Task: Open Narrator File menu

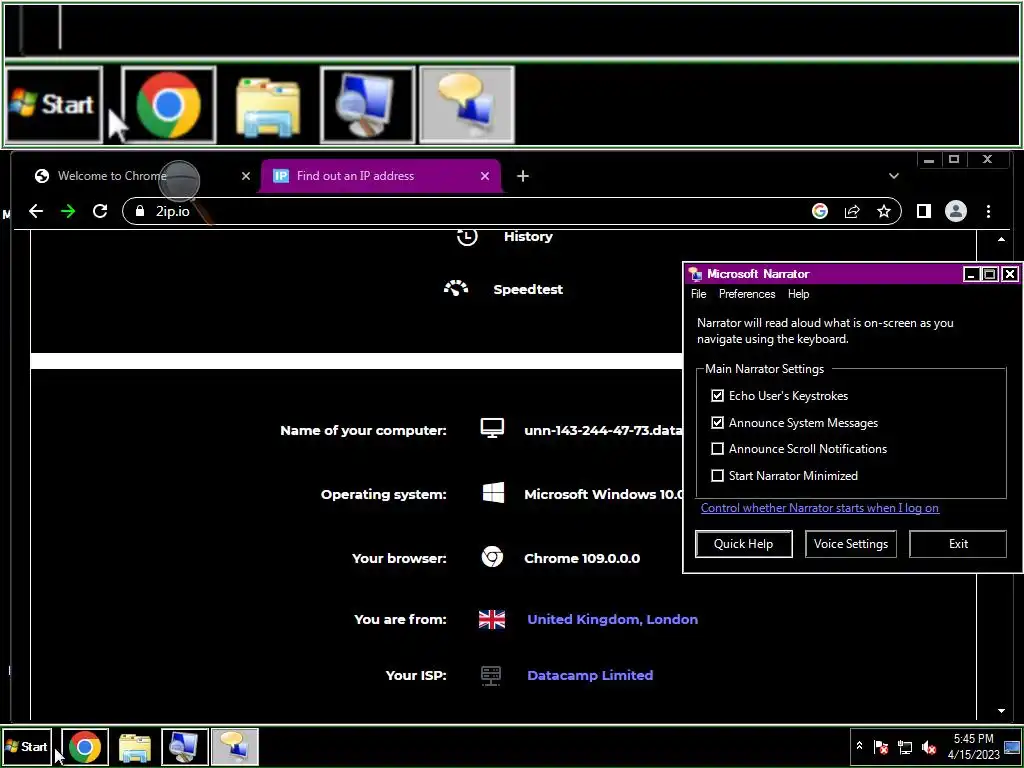Action: click(699, 294)
